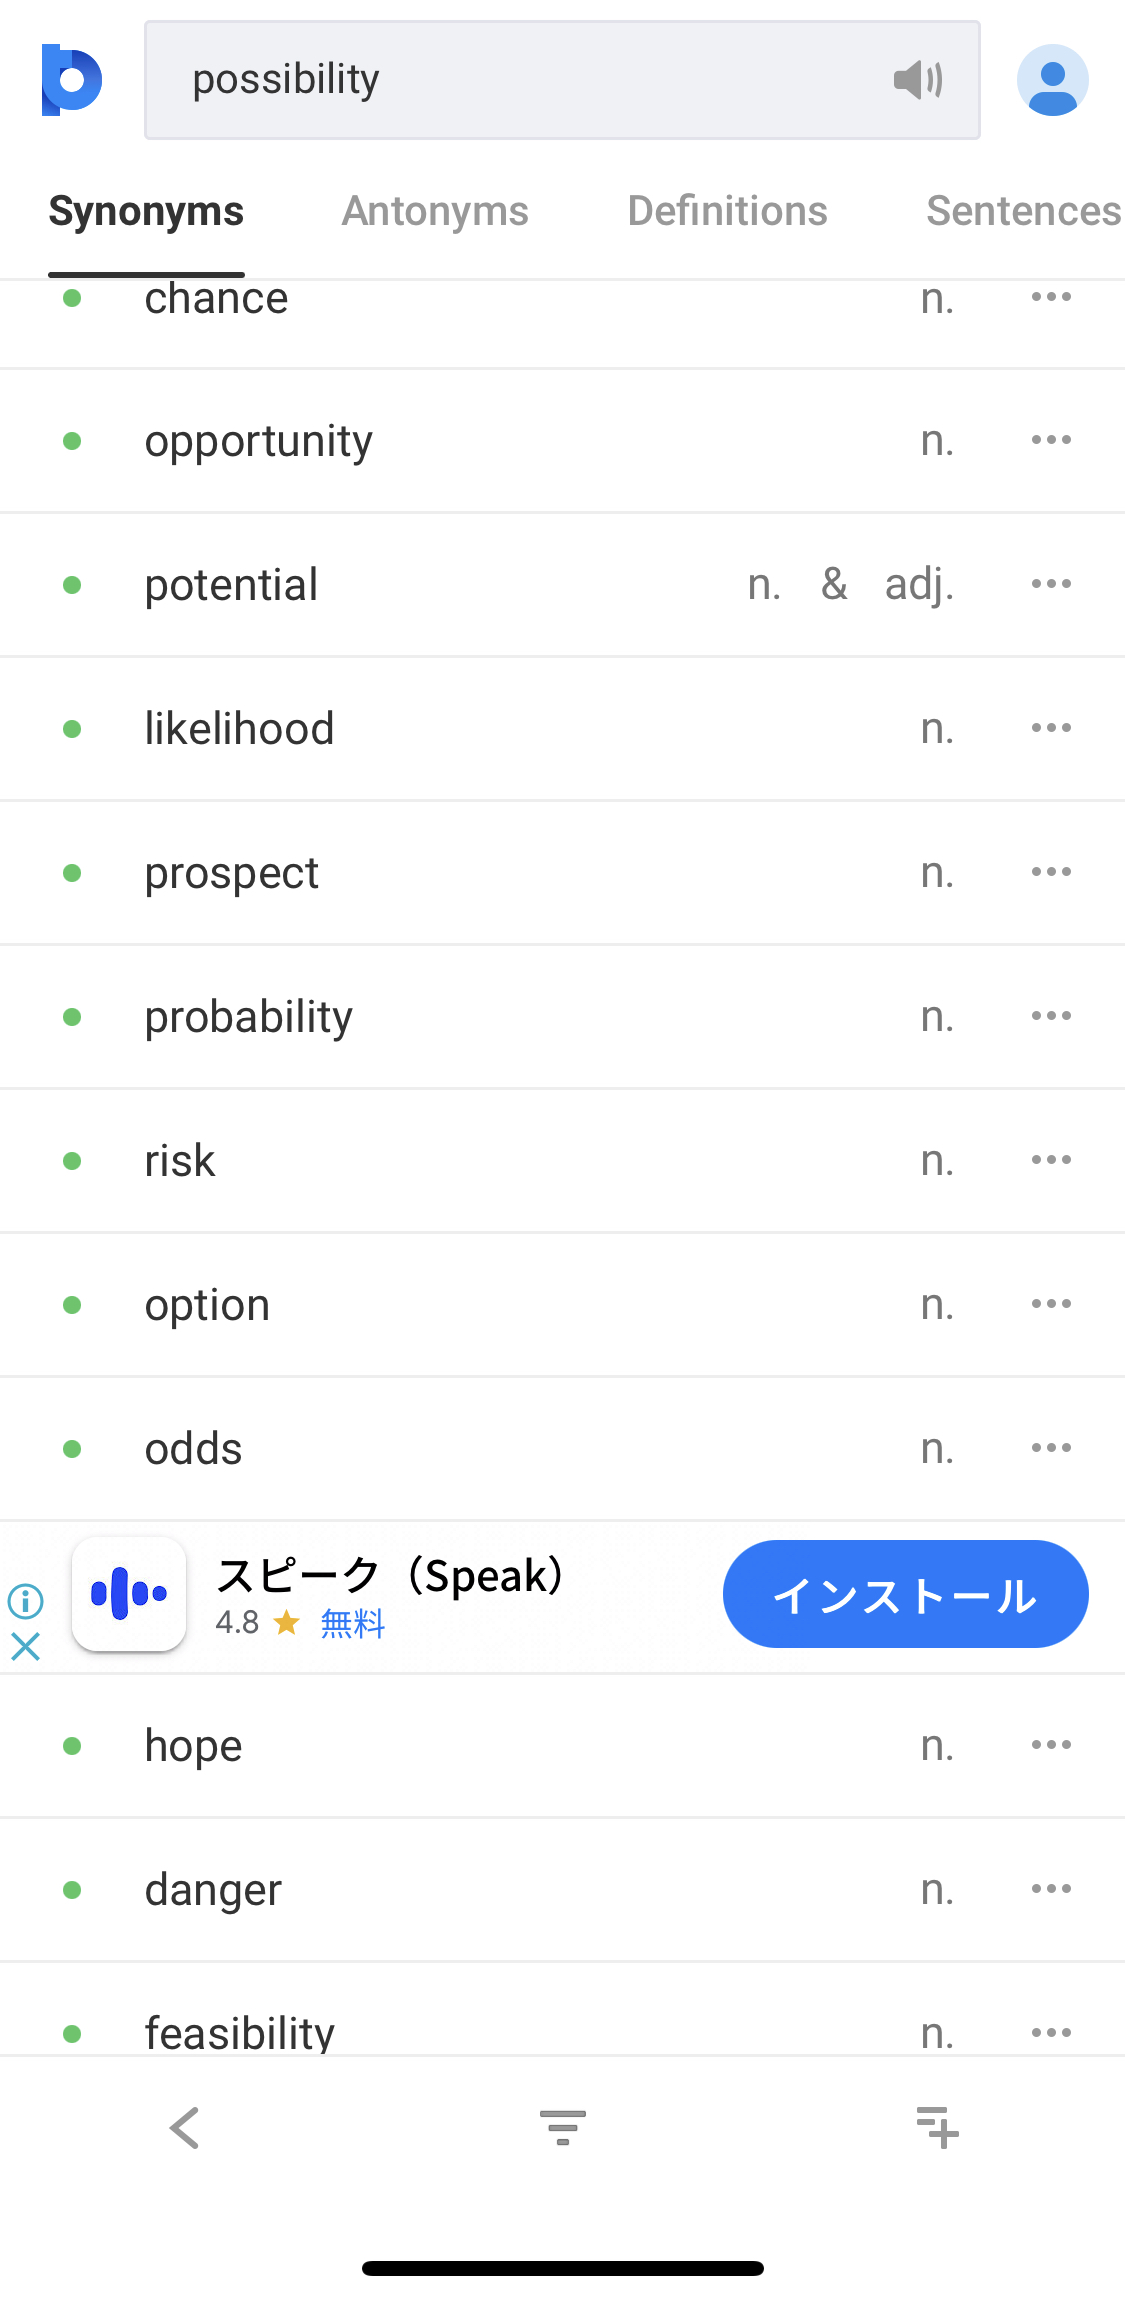Image resolution: width=1125 pixels, height=2300 pixels.
Task: Open the user profile avatar
Action: click(1052, 80)
